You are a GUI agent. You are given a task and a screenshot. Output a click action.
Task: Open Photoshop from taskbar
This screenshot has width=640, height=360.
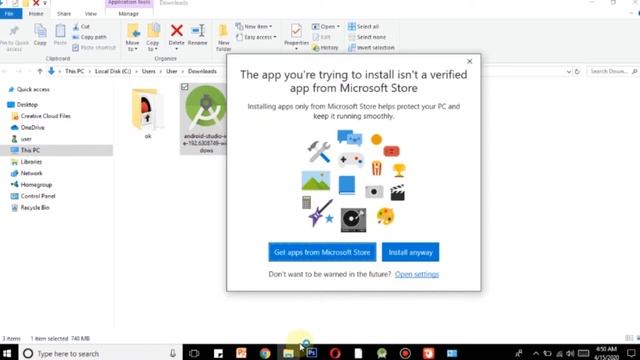pos(312,353)
